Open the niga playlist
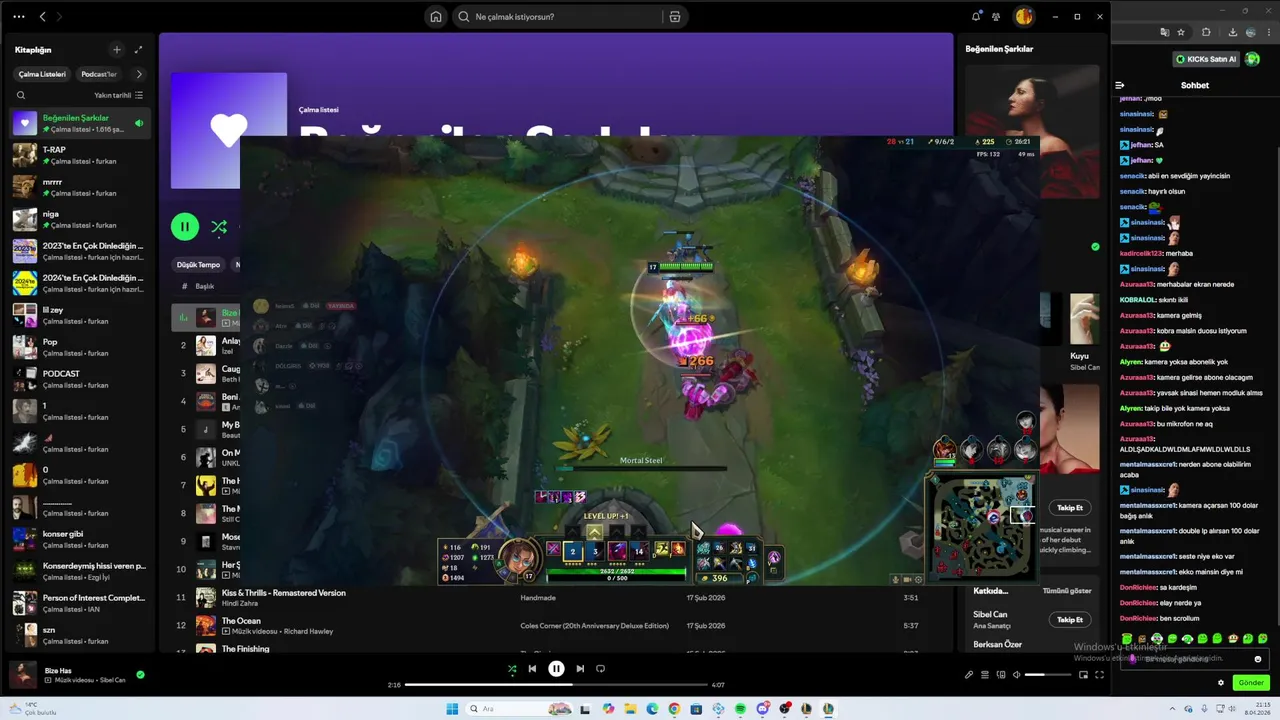The image size is (1280, 720). (x=80, y=219)
